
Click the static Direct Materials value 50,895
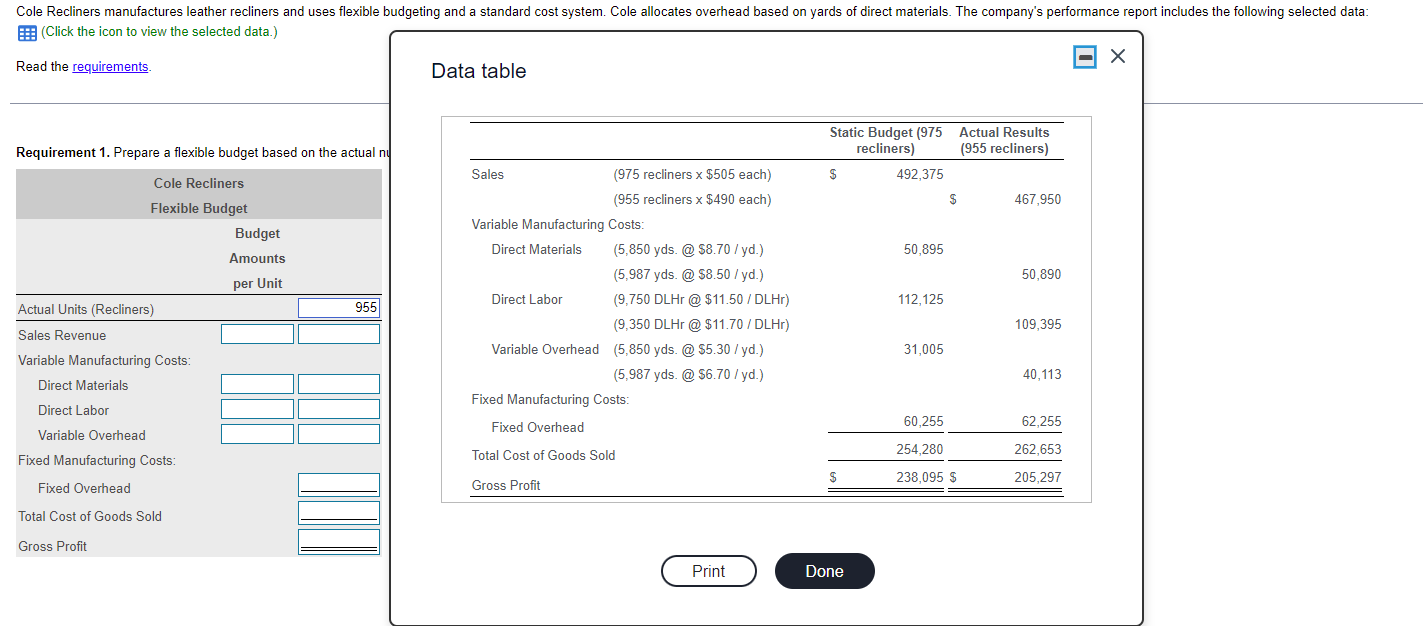(923, 249)
